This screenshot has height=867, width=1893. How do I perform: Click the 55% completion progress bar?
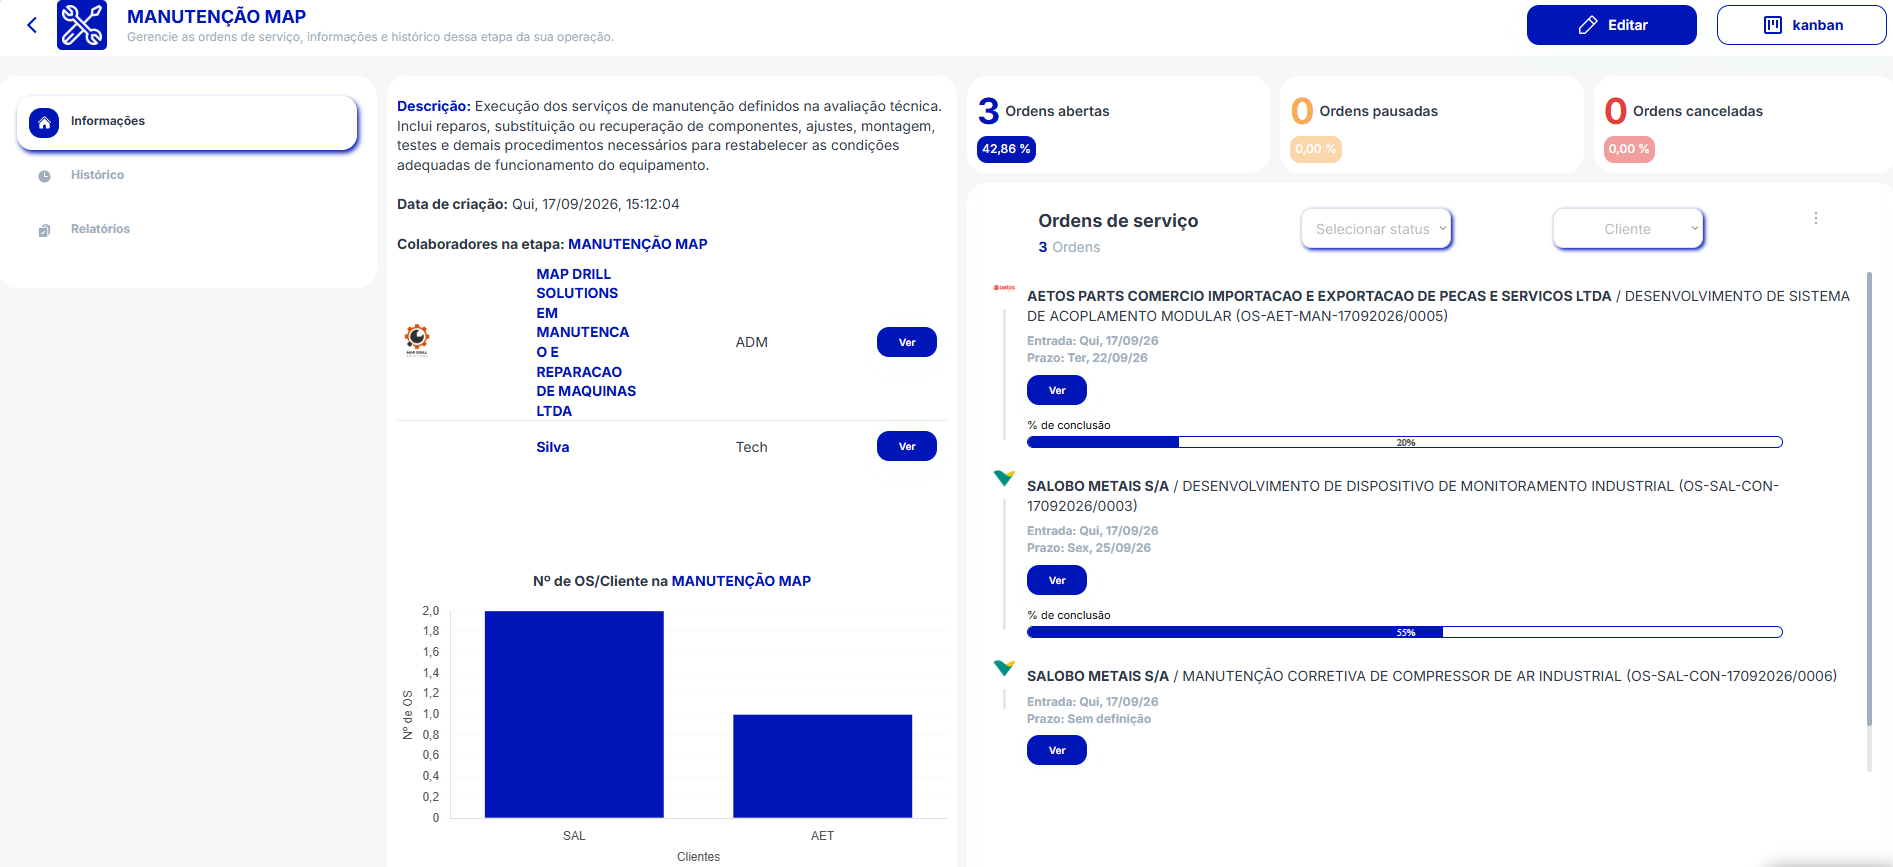point(1404,632)
